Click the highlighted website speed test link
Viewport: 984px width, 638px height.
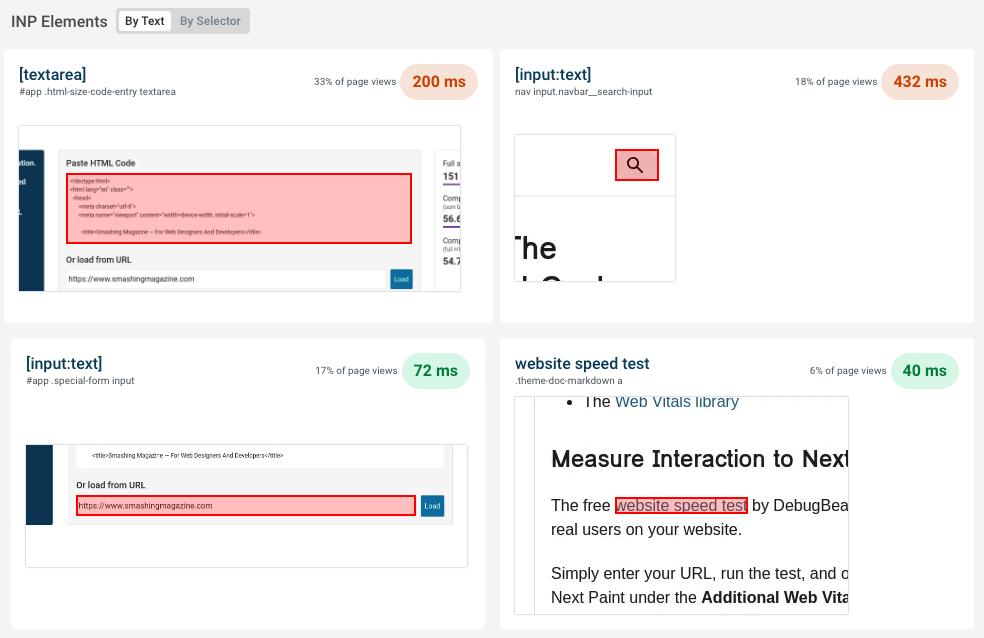[681, 506]
